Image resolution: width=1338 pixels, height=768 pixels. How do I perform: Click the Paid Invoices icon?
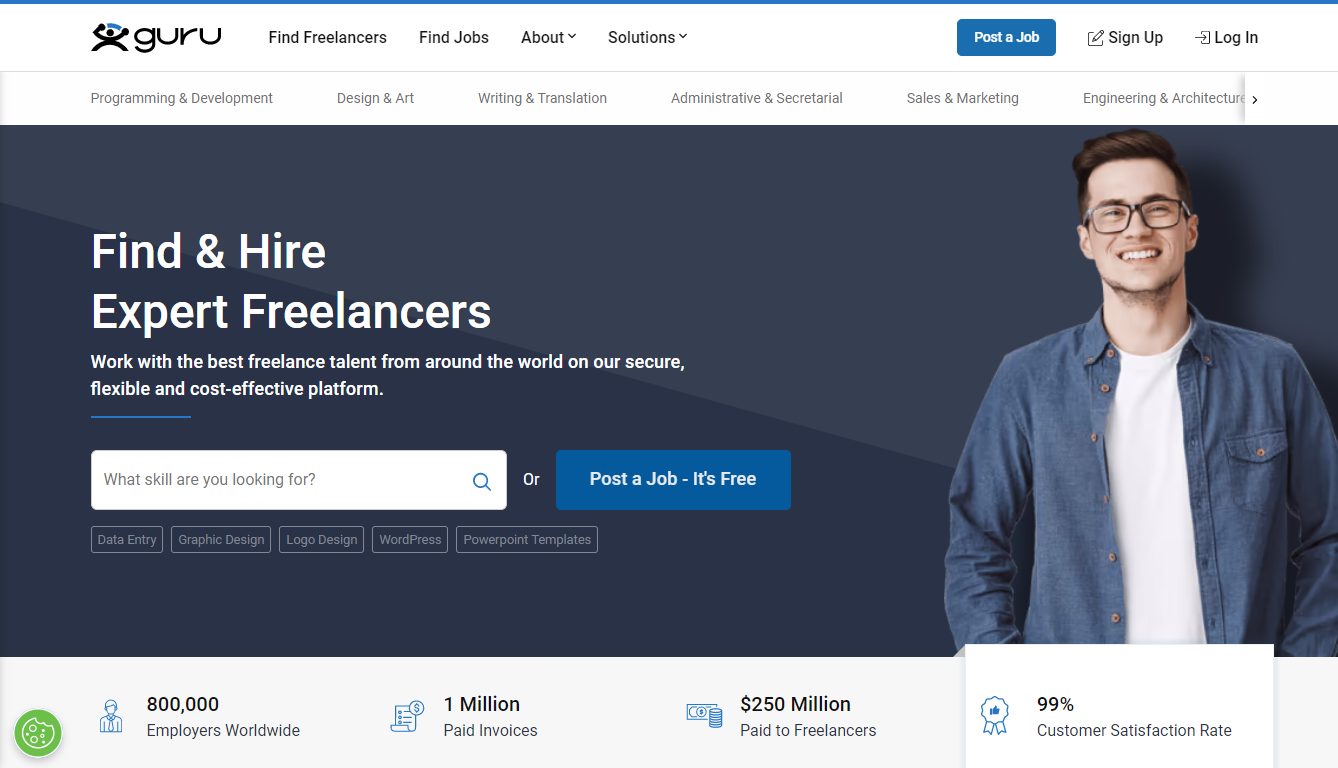point(407,716)
